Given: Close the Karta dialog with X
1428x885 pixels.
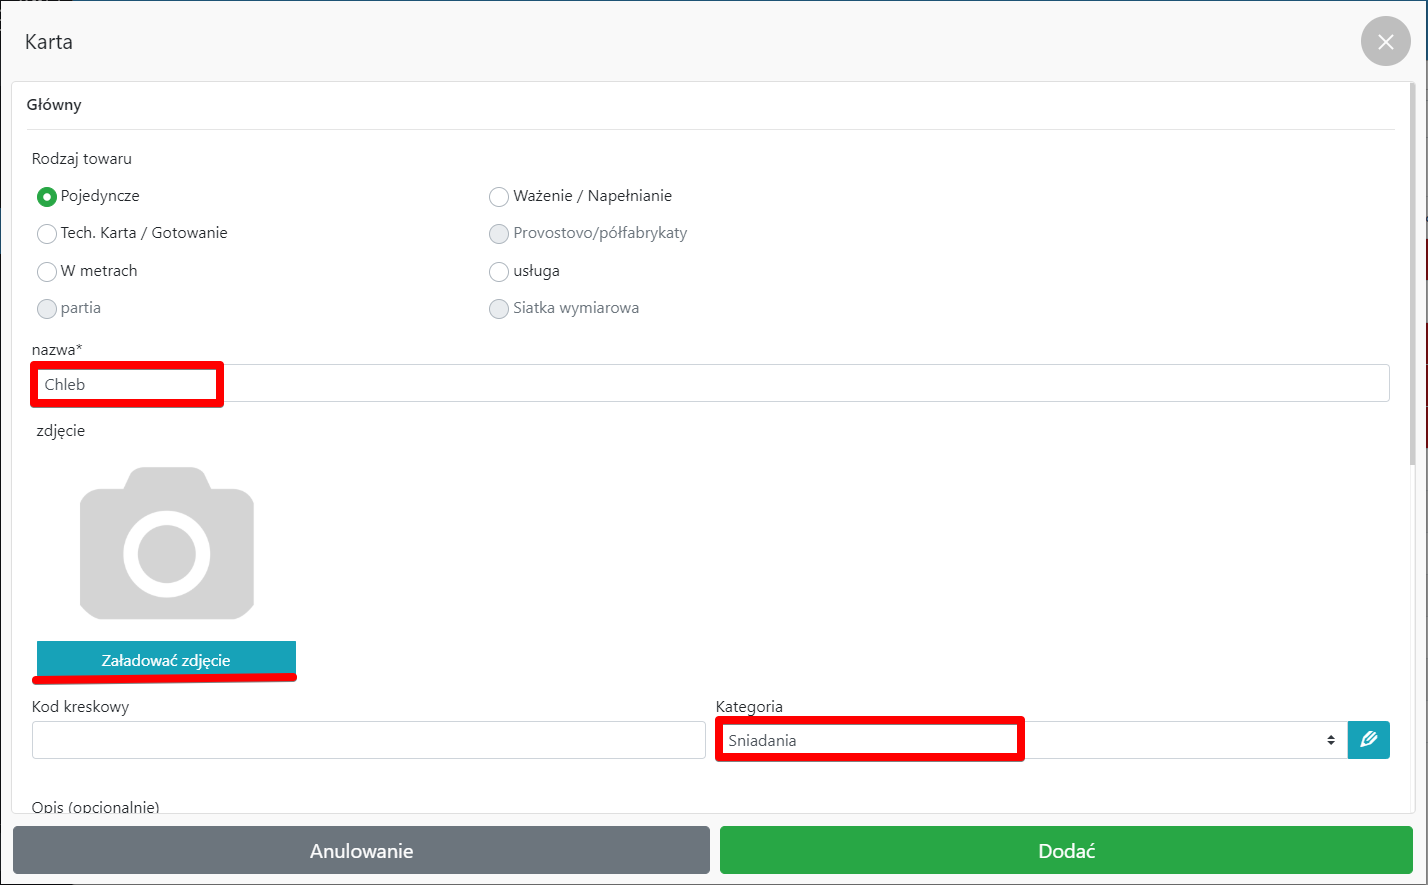Looking at the screenshot, I should coord(1385,42).
